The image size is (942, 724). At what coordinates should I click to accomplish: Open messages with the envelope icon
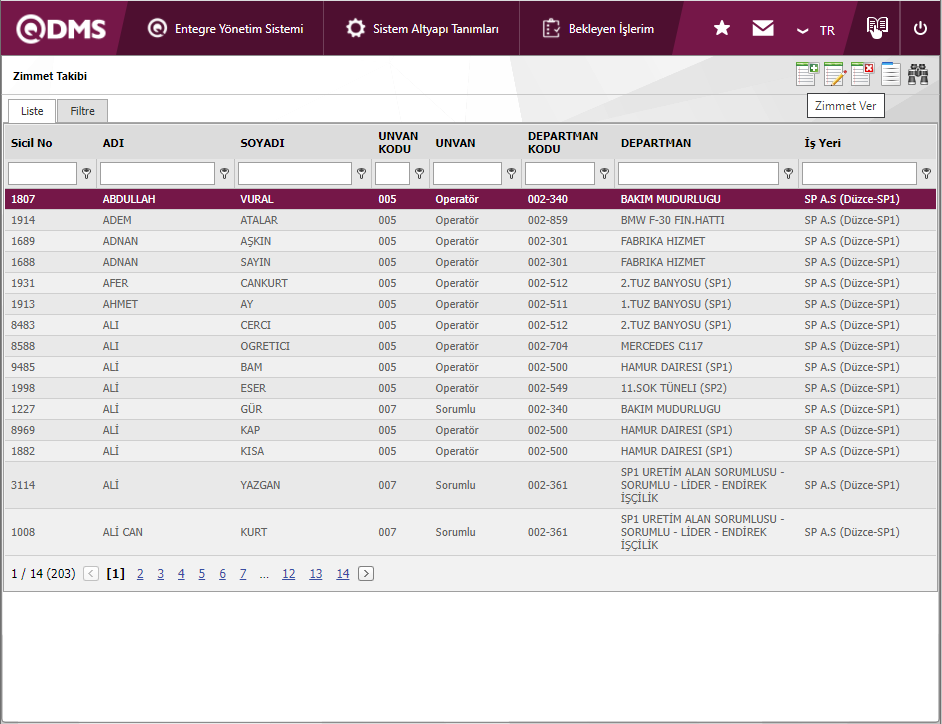tap(763, 29)
